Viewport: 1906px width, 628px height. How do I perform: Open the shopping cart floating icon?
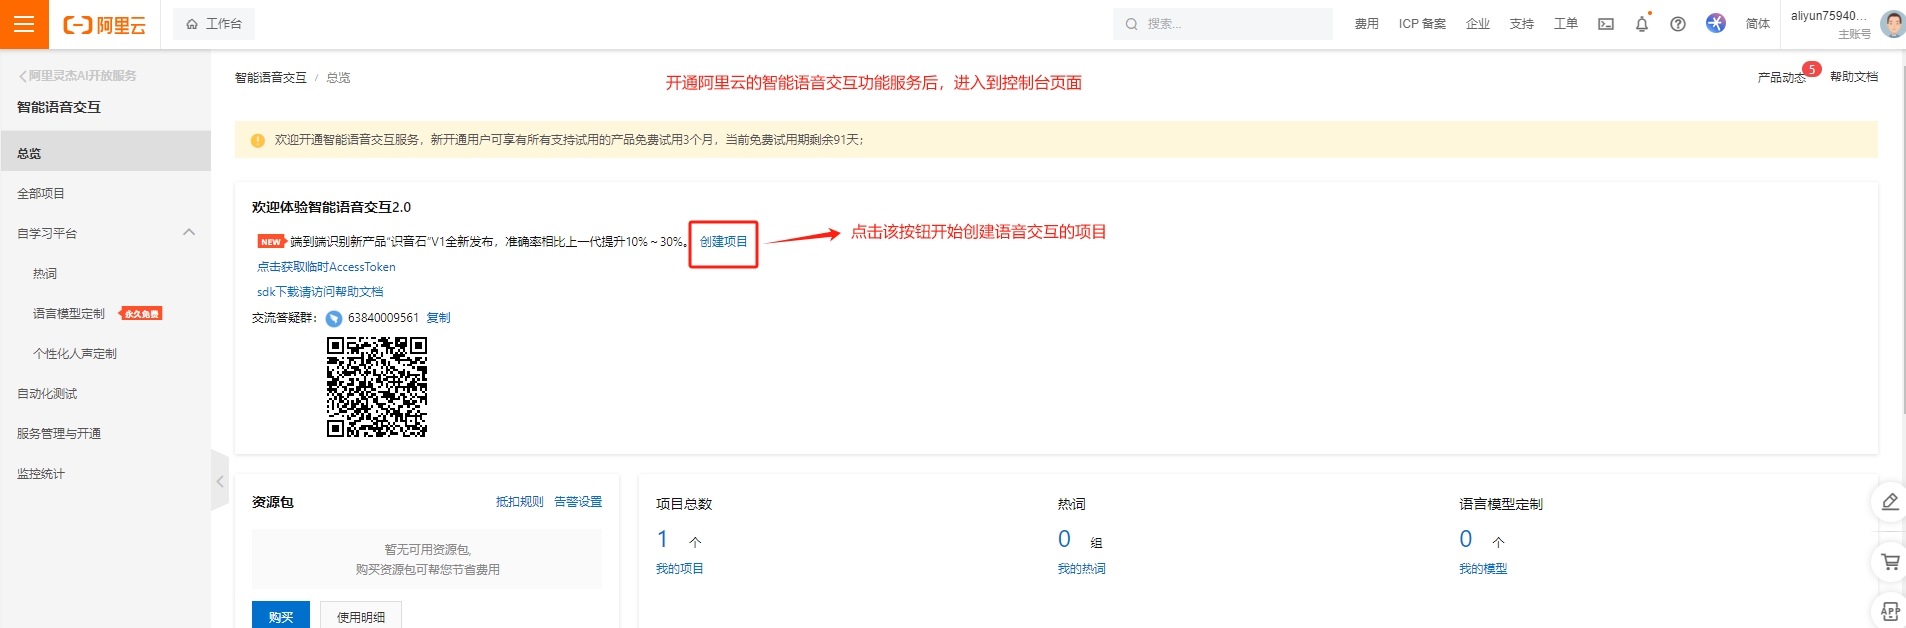click(x=1889, y=562)
